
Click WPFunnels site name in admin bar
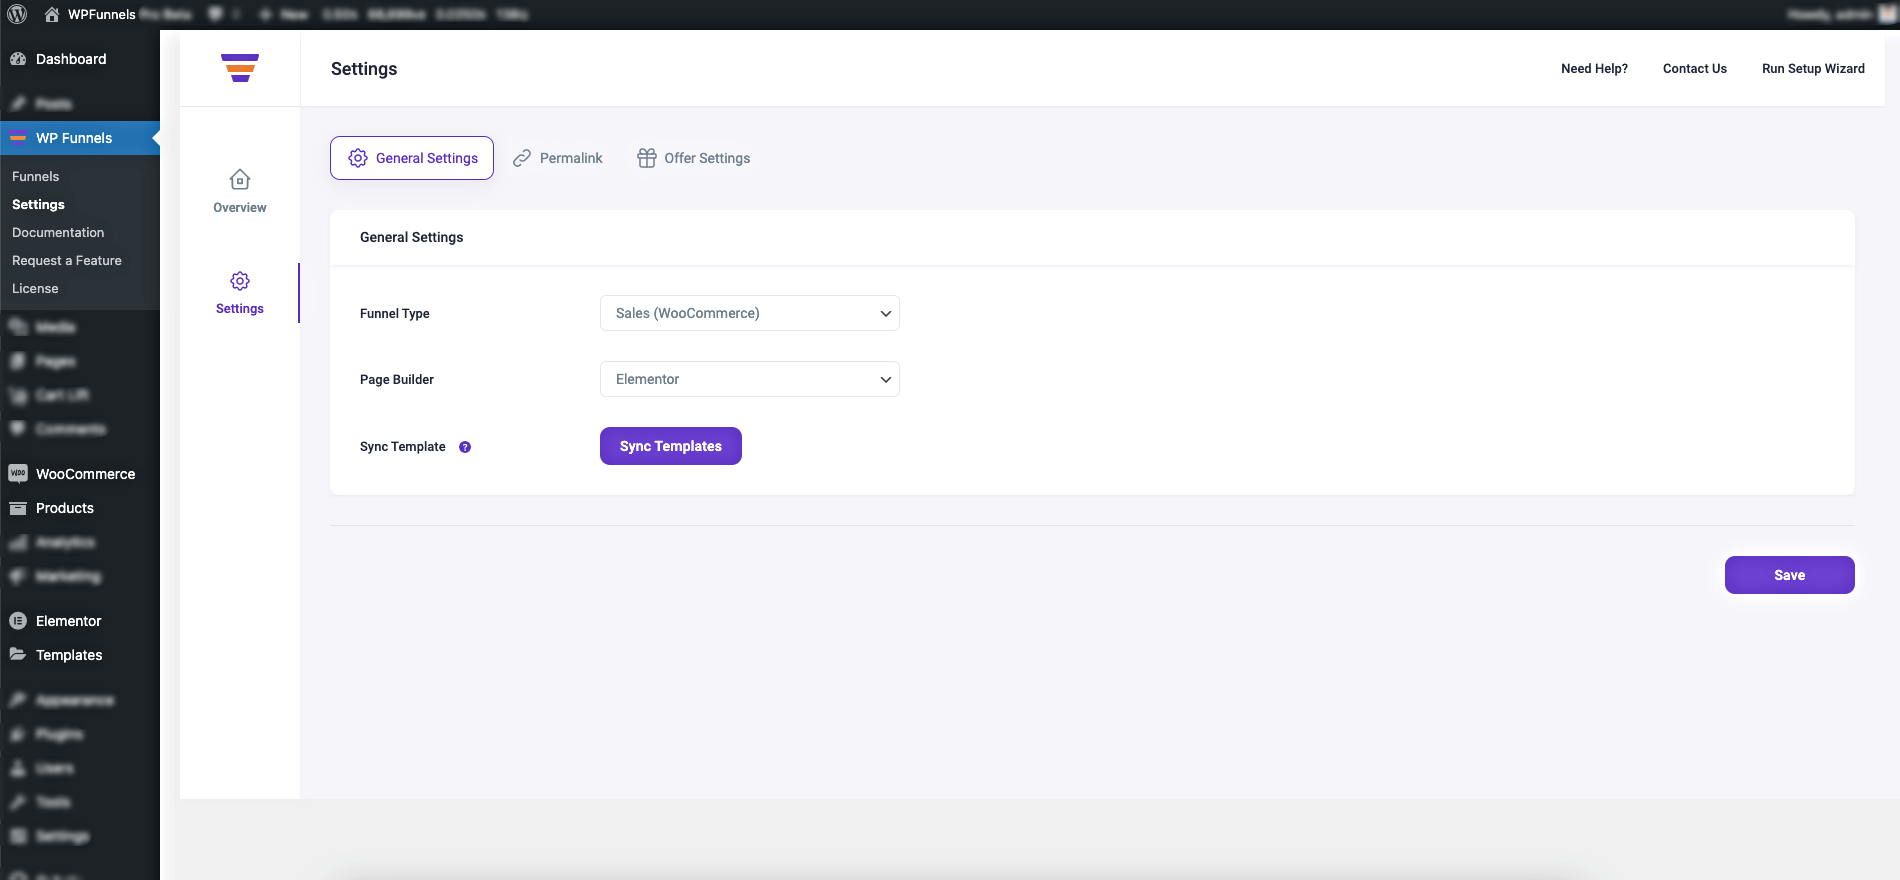(x=102, y=14)
